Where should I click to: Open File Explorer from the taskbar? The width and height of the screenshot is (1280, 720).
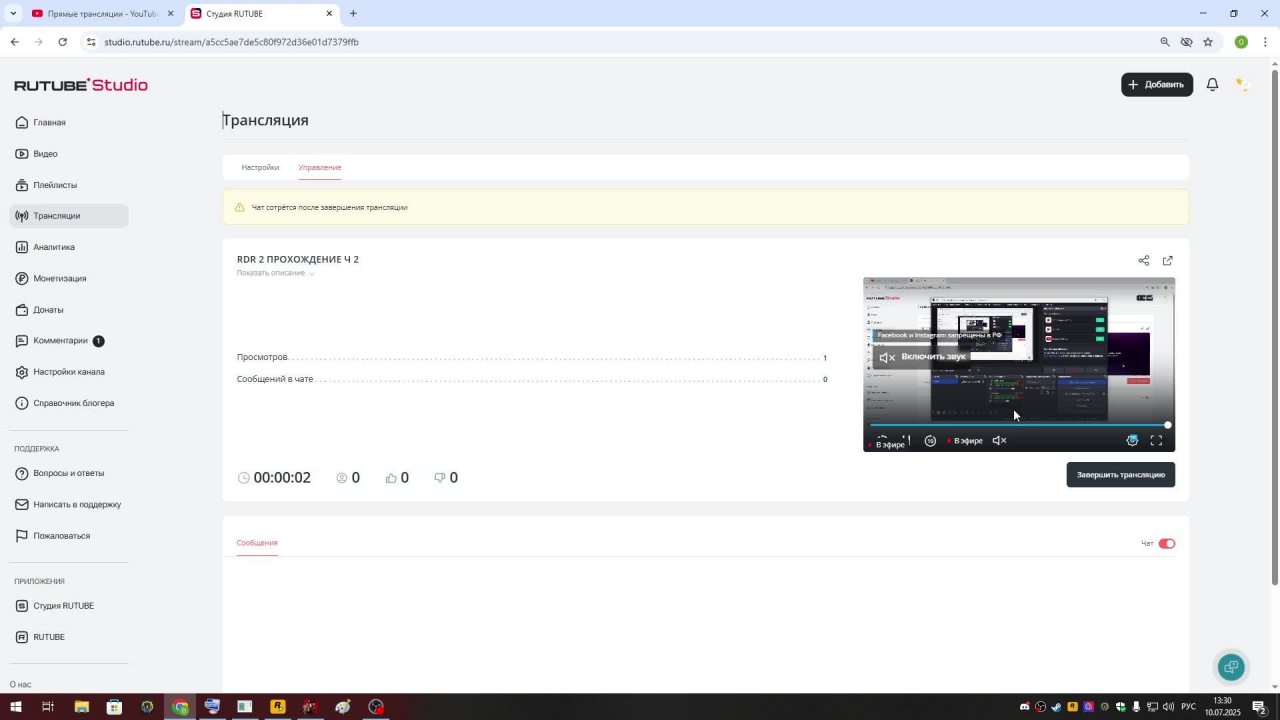pos(81,707)
